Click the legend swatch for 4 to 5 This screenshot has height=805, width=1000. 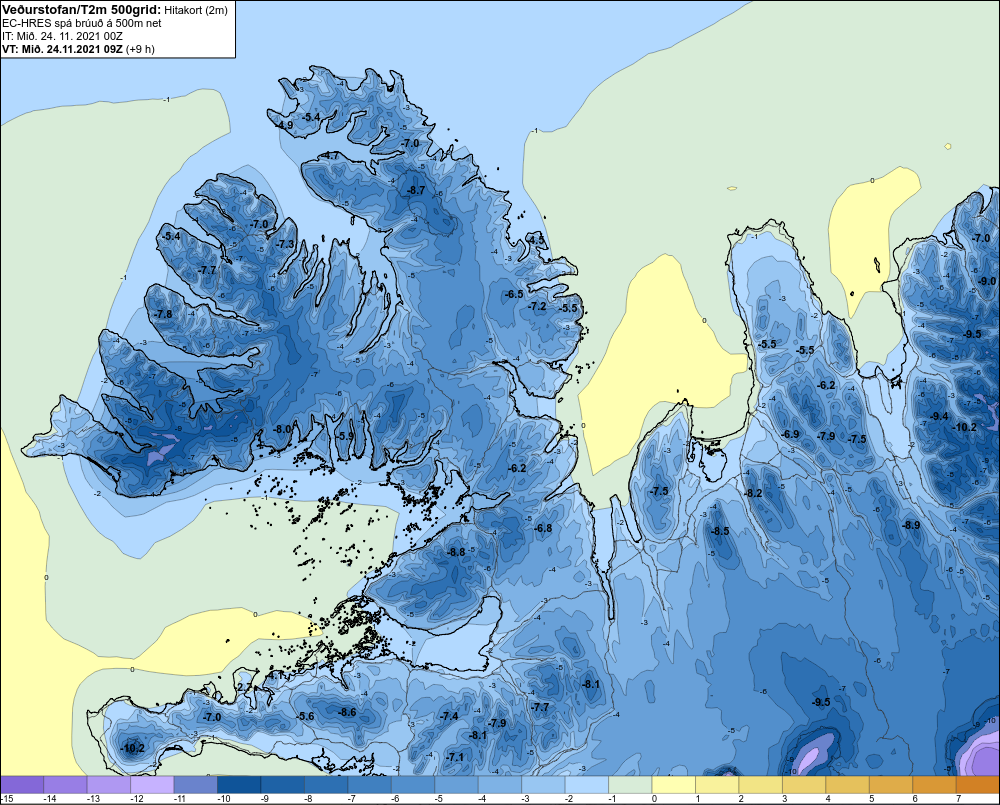pos(847,785)
